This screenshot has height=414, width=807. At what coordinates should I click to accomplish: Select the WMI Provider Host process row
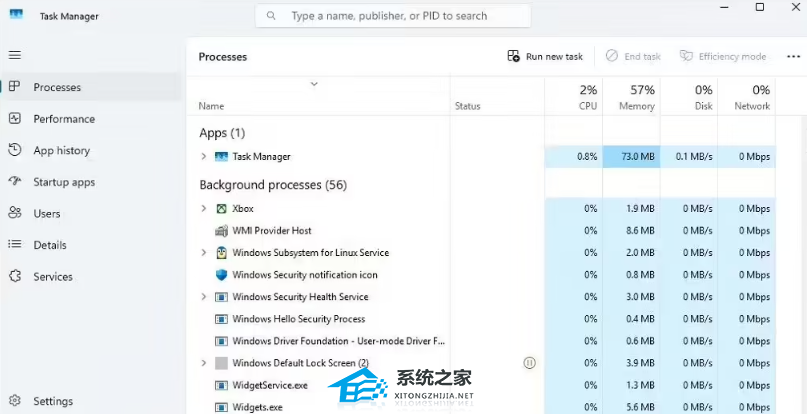point(481,231)
